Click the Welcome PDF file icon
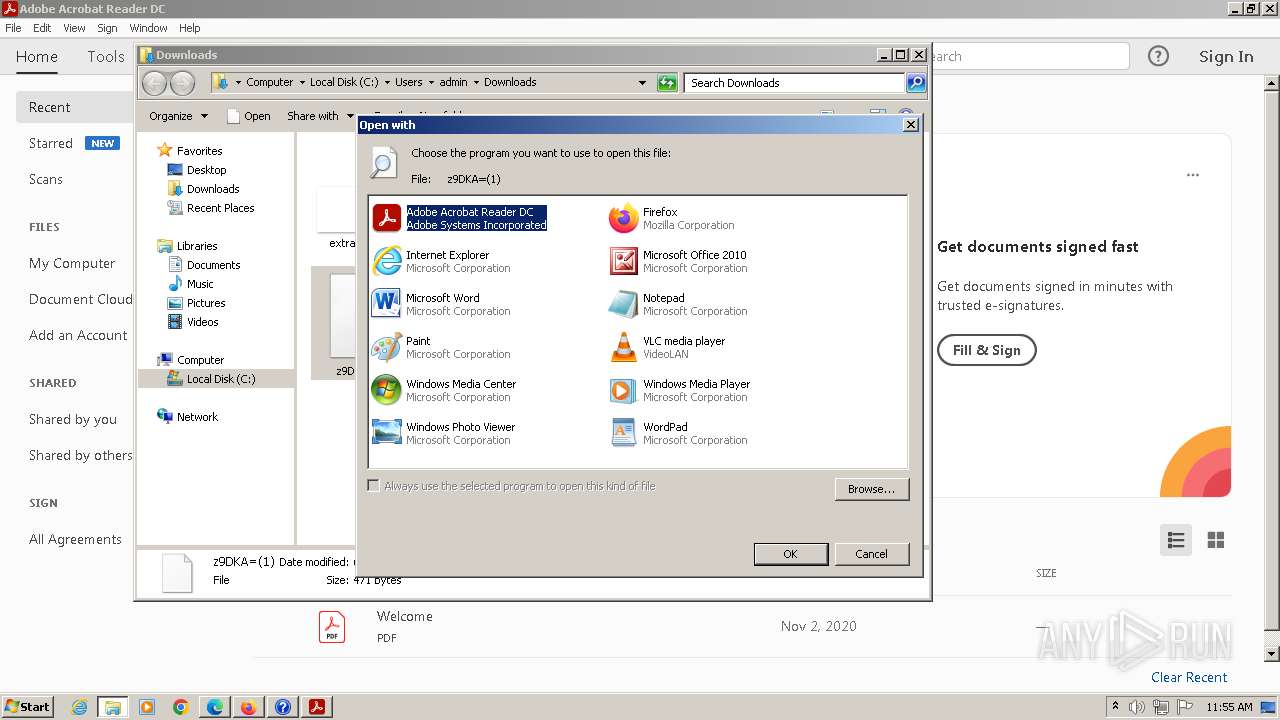1280x720 pixels. (x=332, y=627)
